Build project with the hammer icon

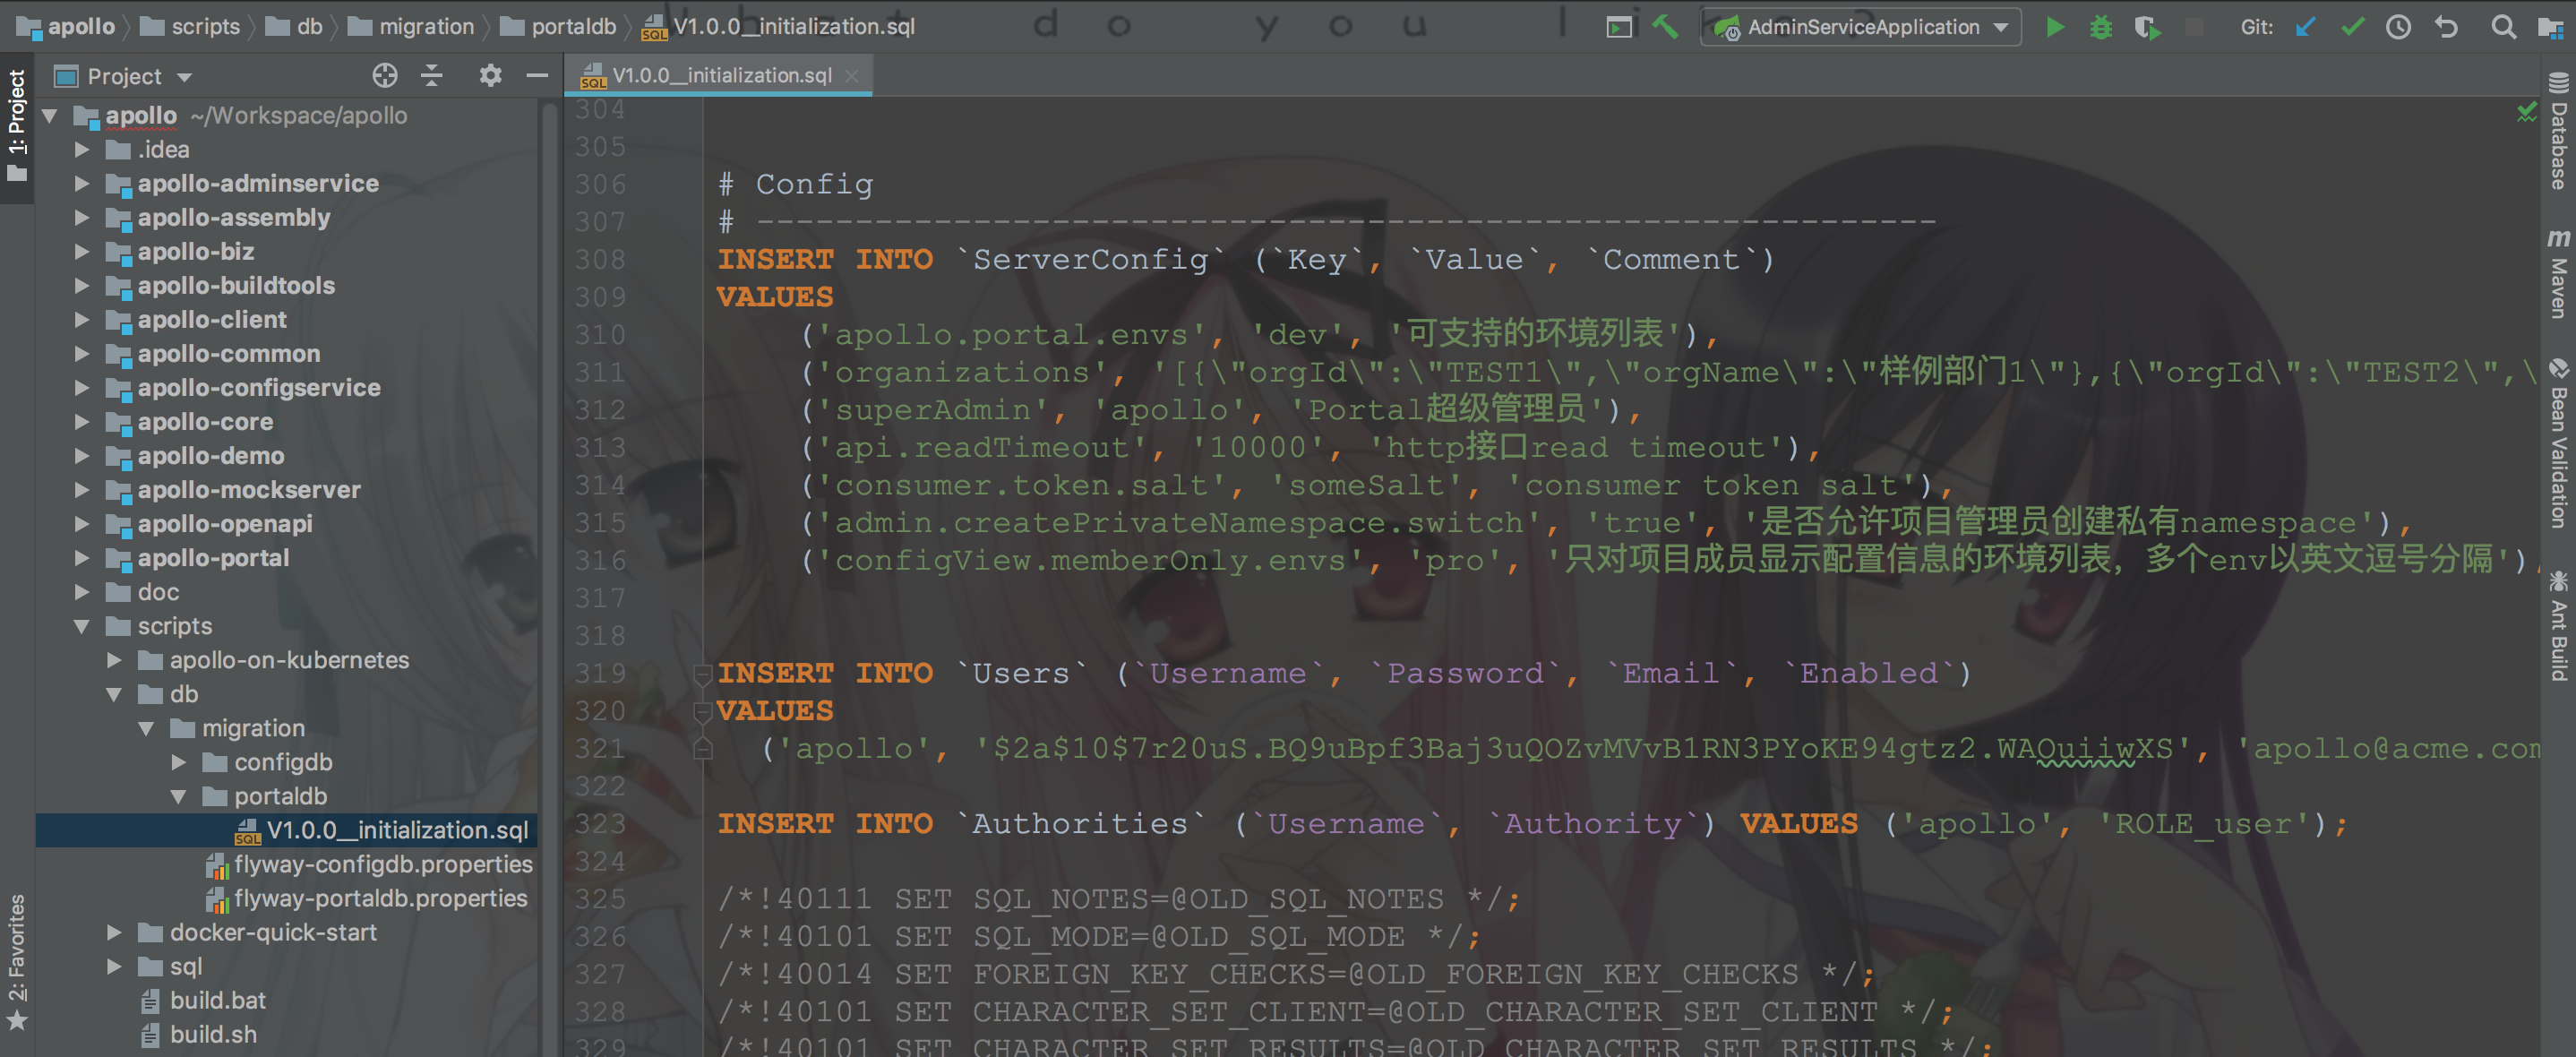point(1665,27)
